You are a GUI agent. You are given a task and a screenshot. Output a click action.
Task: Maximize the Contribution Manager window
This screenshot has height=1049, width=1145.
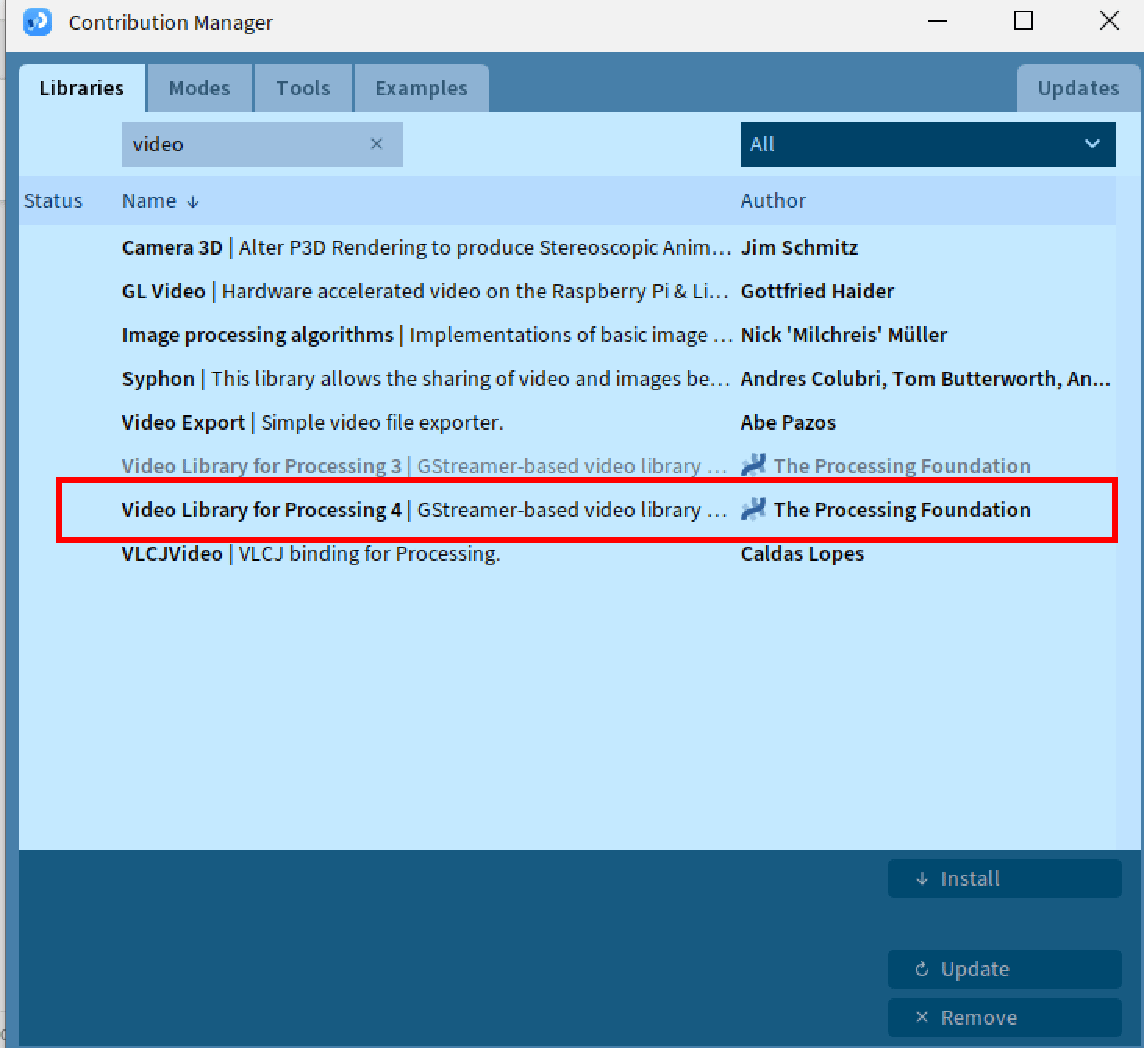click(x=1023, y=21)
